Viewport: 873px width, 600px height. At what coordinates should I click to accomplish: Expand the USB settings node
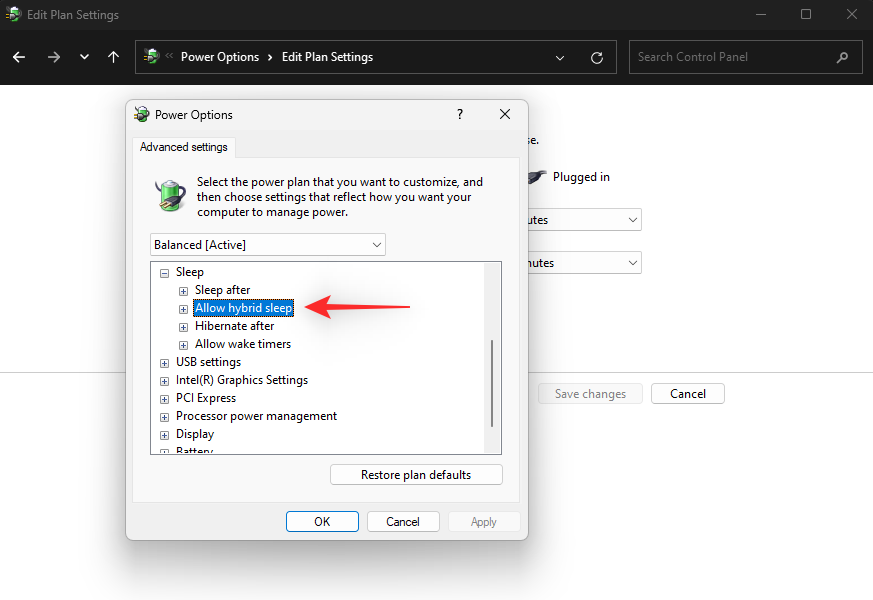[164, 363]
